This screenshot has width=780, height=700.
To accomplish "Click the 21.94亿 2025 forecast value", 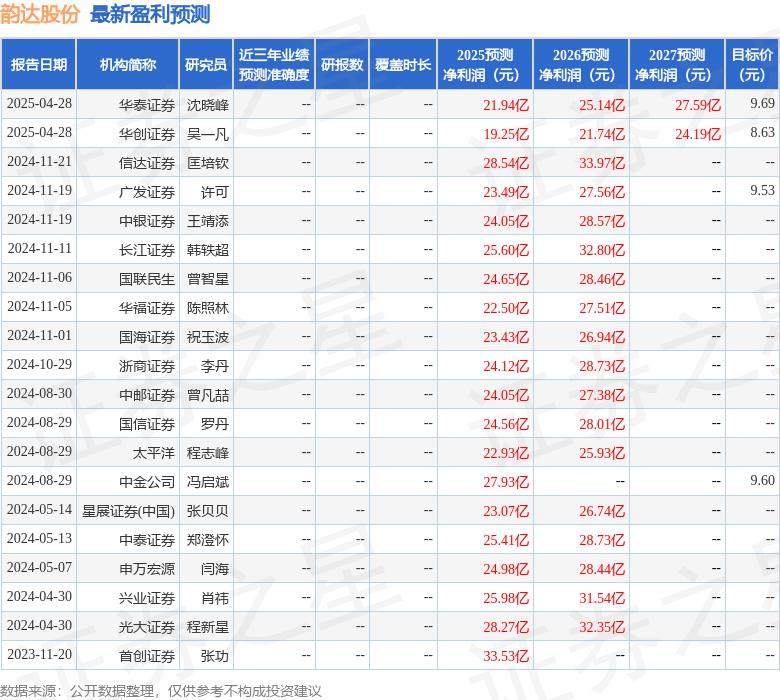I will tap(506, 105).
